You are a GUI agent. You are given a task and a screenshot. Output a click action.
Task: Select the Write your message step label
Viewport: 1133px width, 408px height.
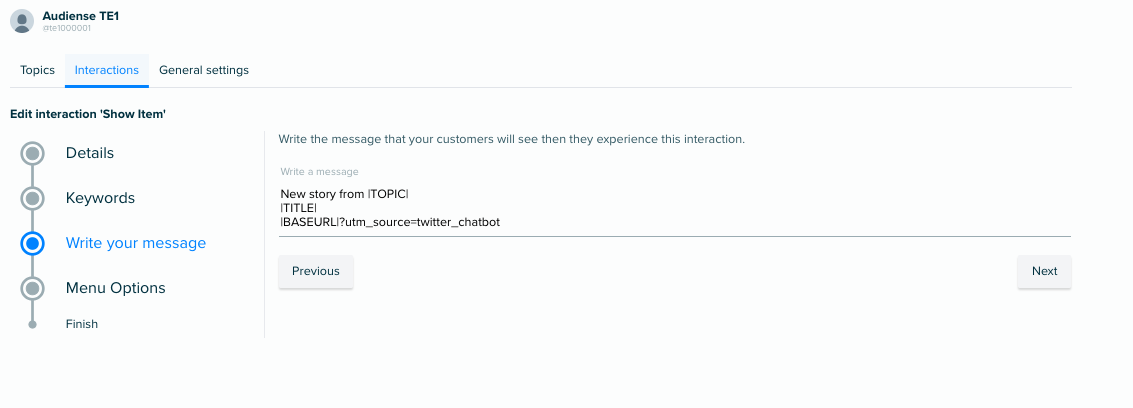[x=136, y=243]
